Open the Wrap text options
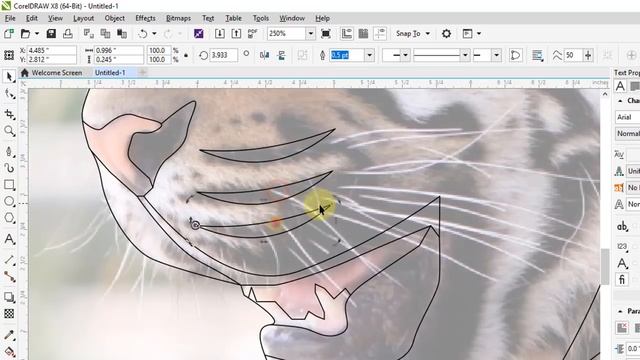 [x=538, y=55]
